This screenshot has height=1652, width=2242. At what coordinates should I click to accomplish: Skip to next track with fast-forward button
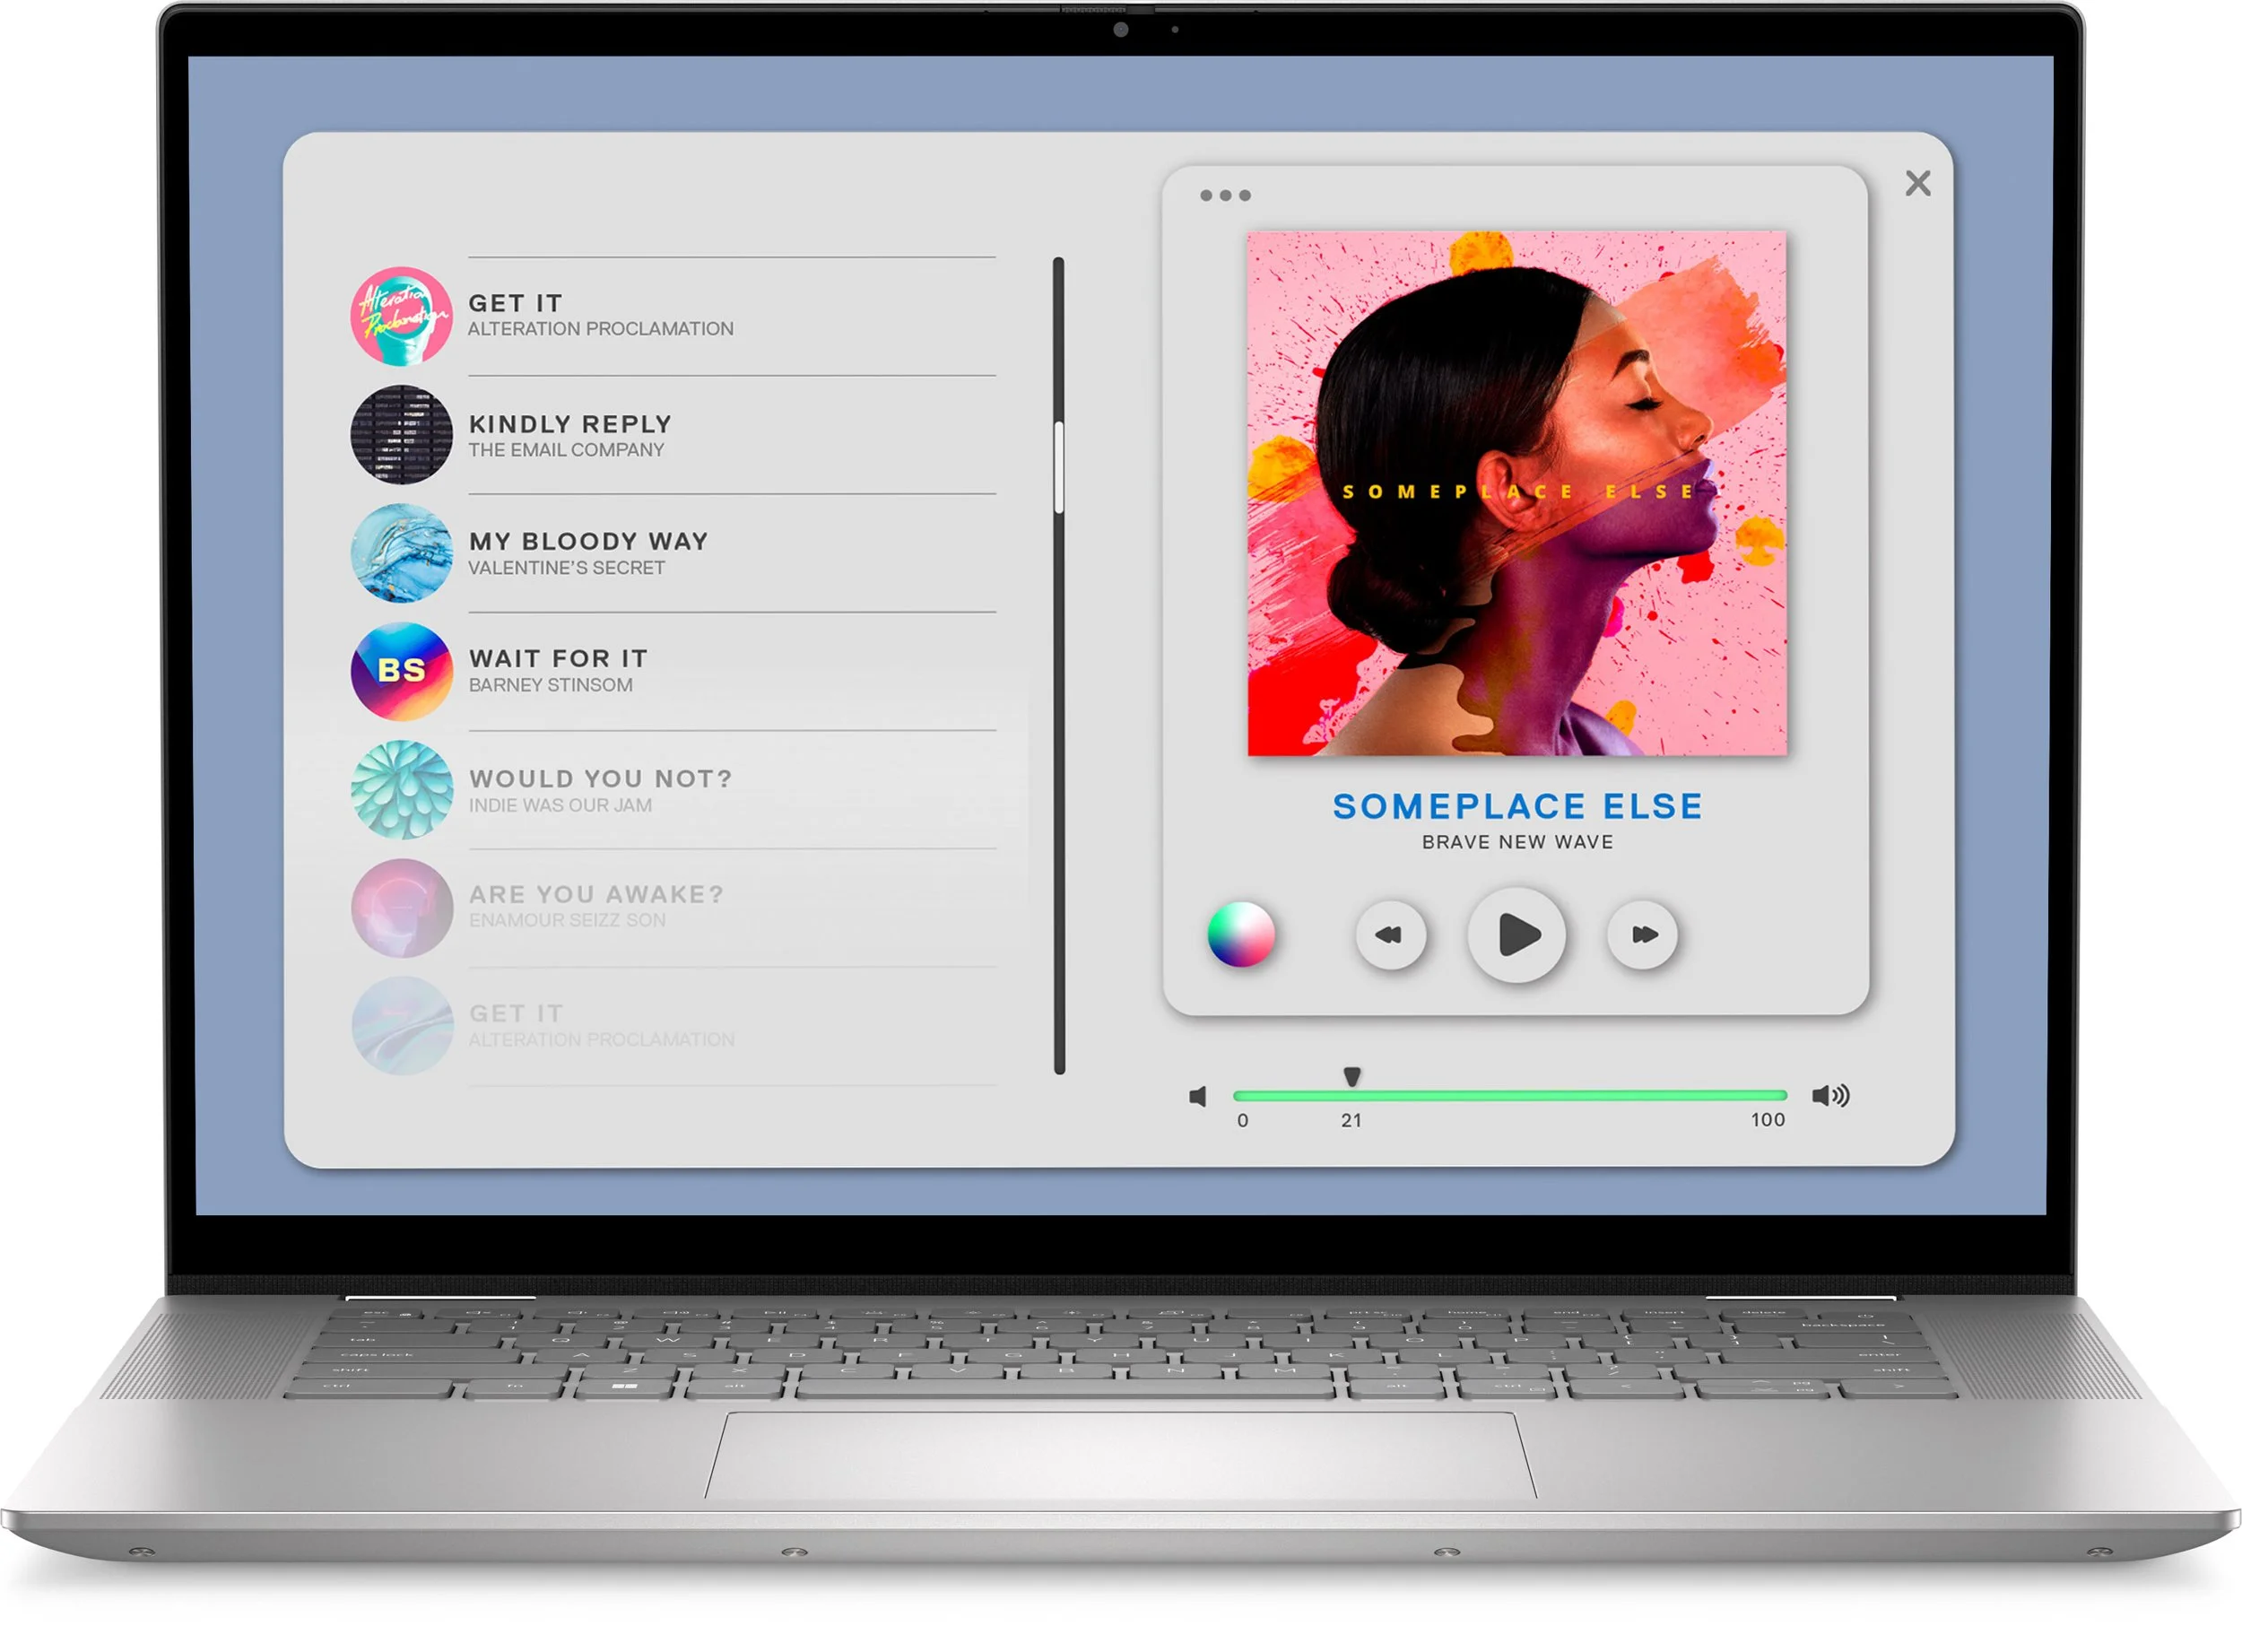[1642, 935]
